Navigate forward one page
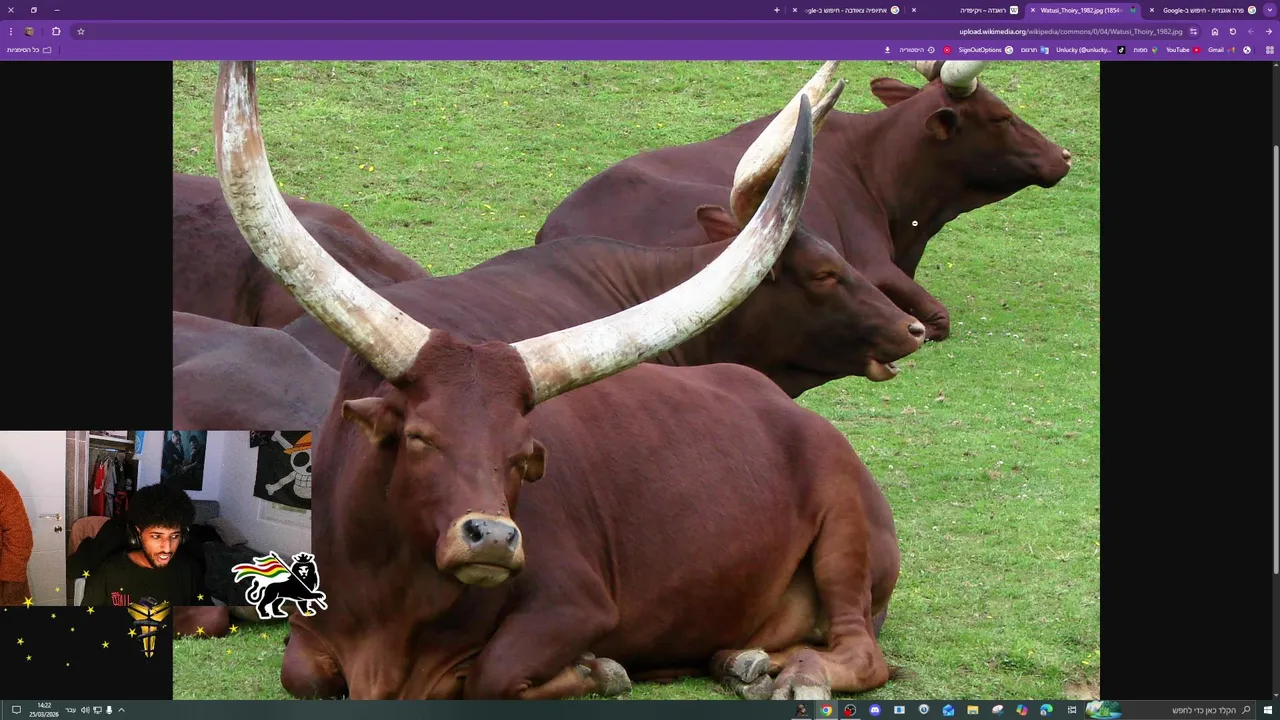 click(1251, 31)
